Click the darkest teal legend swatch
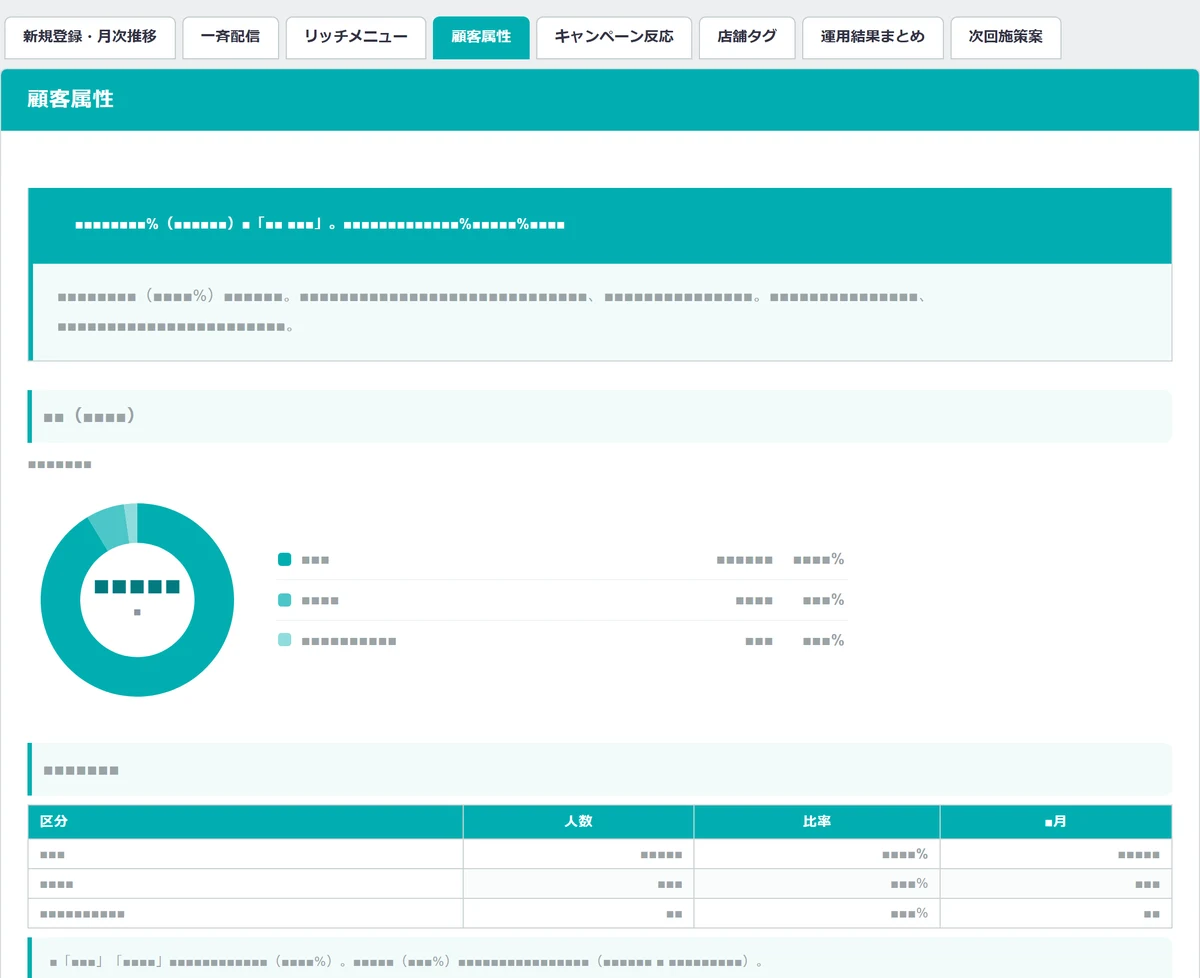Screen dimensions: 1200x978 285,559
